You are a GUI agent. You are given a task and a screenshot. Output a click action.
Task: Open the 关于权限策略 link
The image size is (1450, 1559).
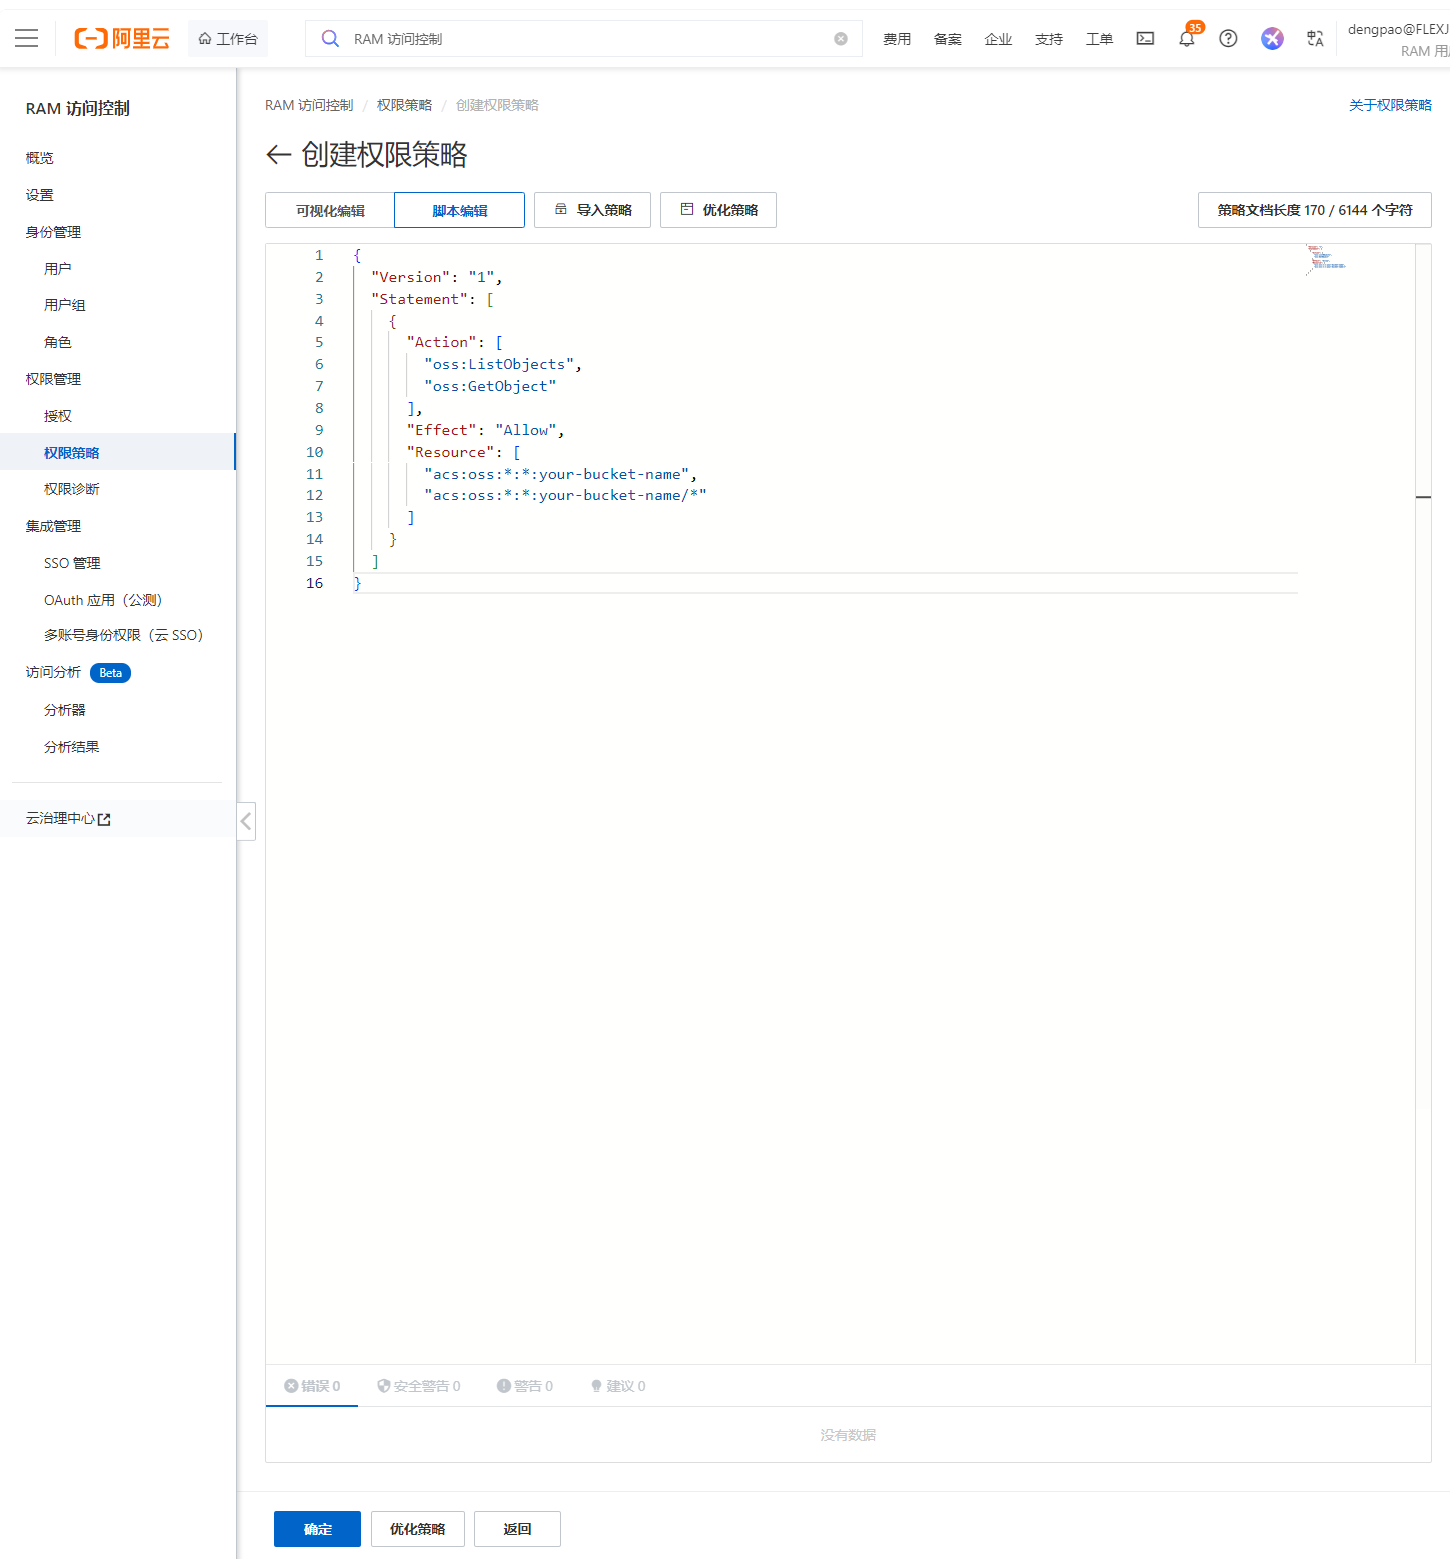(x=1390, y=105)
